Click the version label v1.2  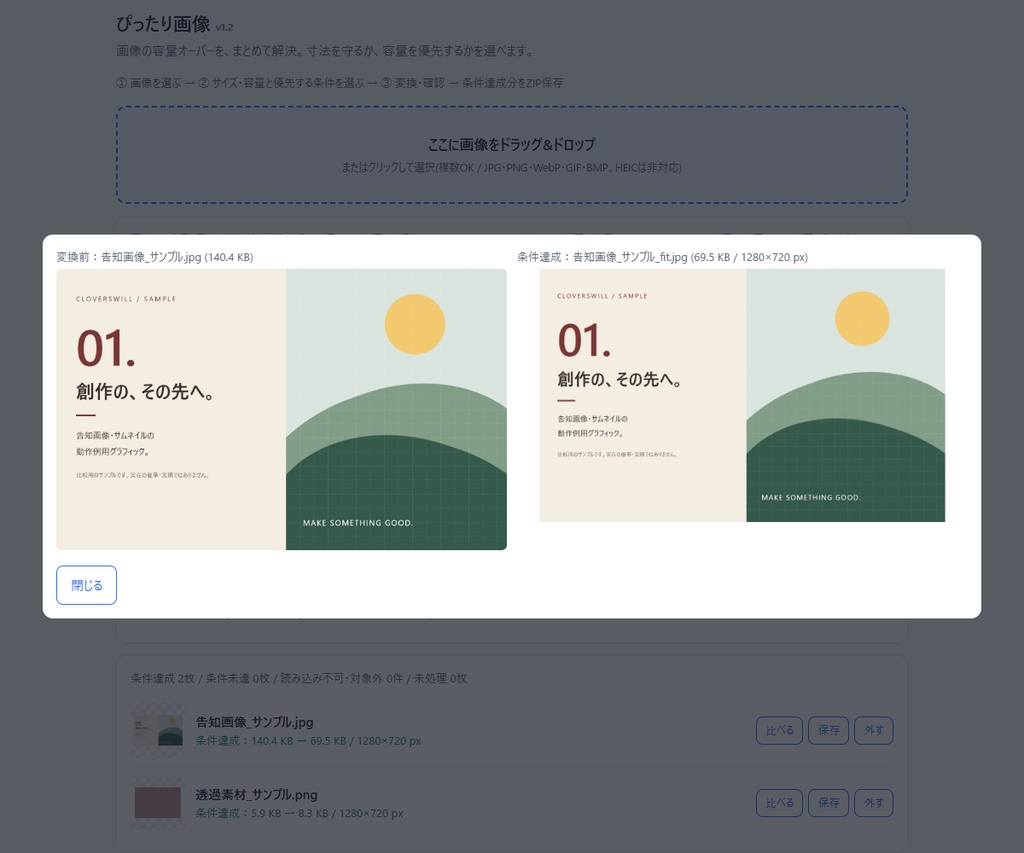(224, 27)
